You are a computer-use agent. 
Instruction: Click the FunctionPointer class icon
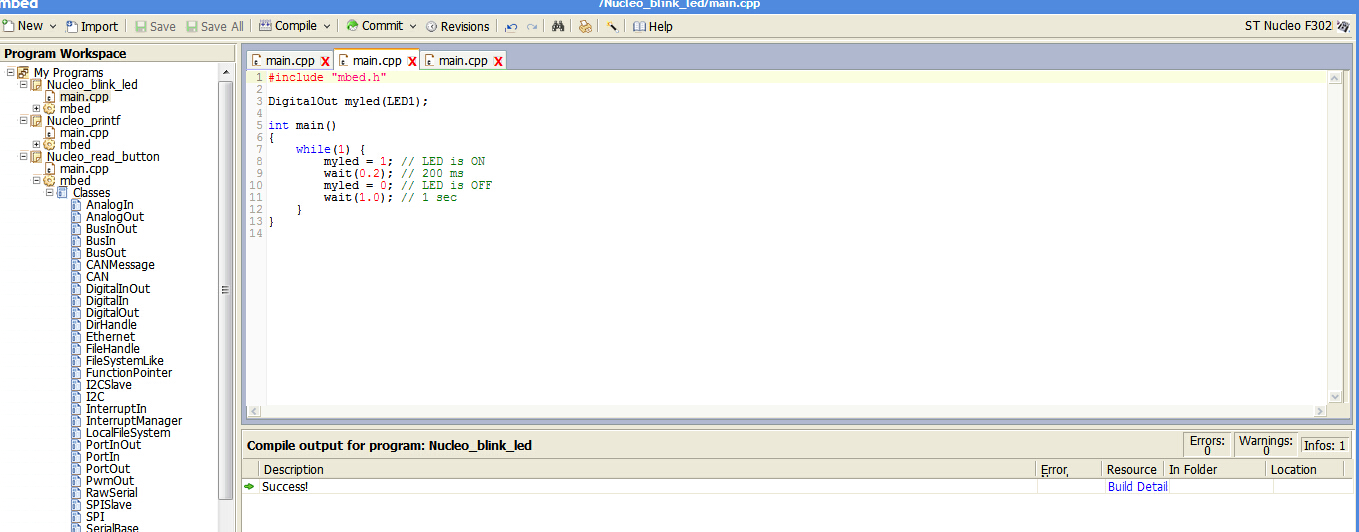(77, 373)
